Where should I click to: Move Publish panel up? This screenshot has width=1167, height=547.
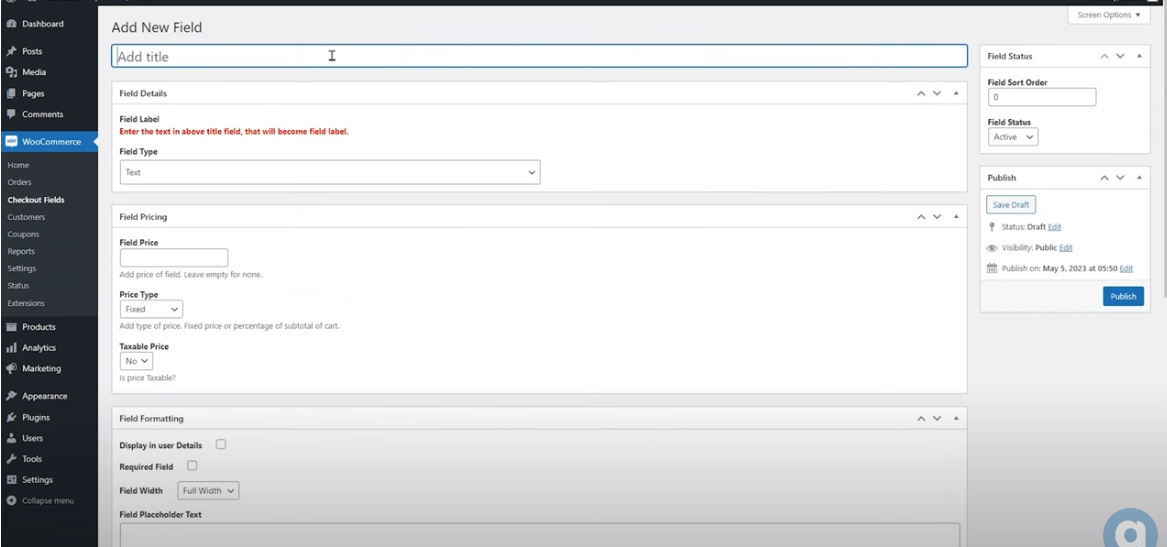tap(1104, 178)
